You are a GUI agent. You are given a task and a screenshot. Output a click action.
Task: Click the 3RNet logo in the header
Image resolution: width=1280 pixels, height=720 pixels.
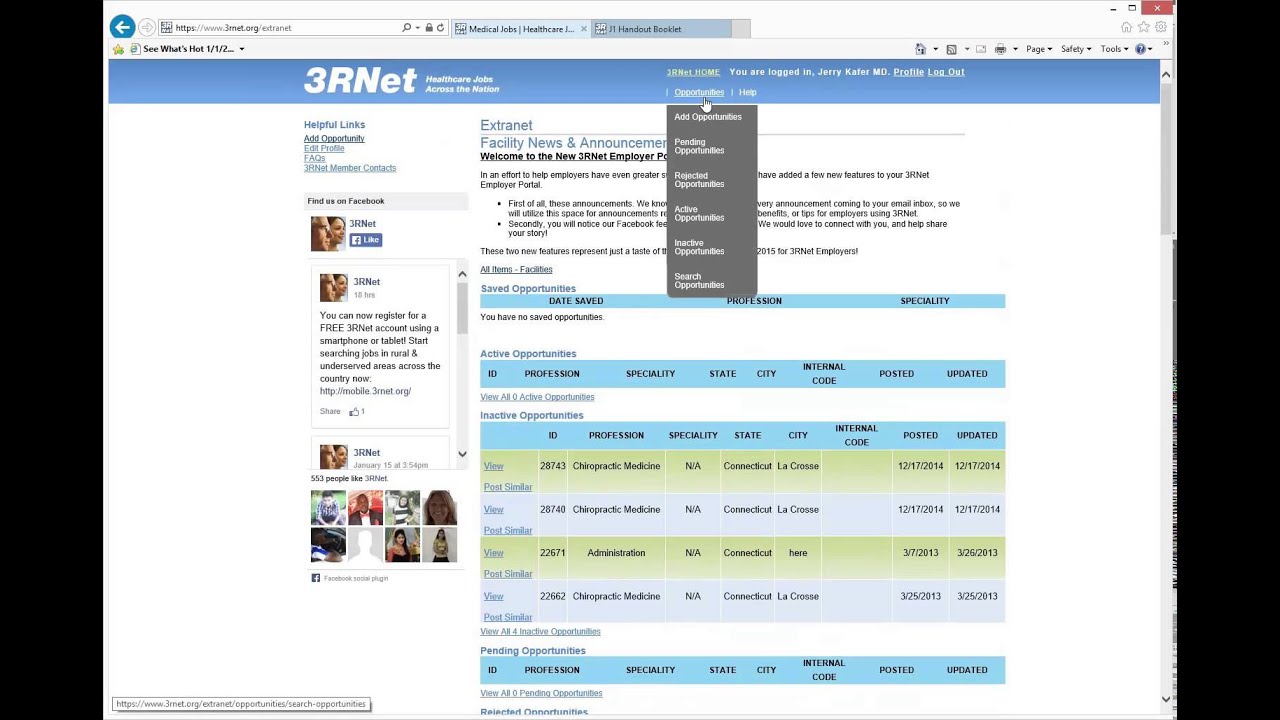coord(360,80)
